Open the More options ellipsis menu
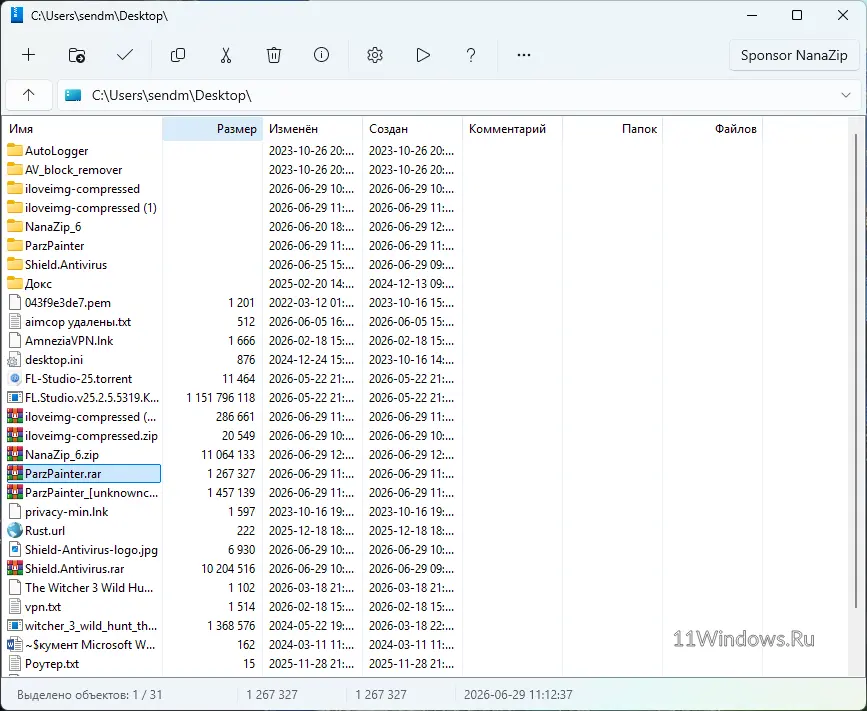 pyautogui.click(x=524, y=55)
